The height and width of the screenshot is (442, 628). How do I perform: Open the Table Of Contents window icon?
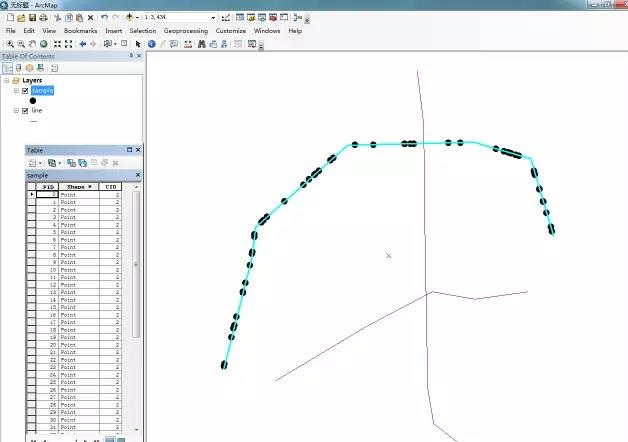(x=240, y=17)
